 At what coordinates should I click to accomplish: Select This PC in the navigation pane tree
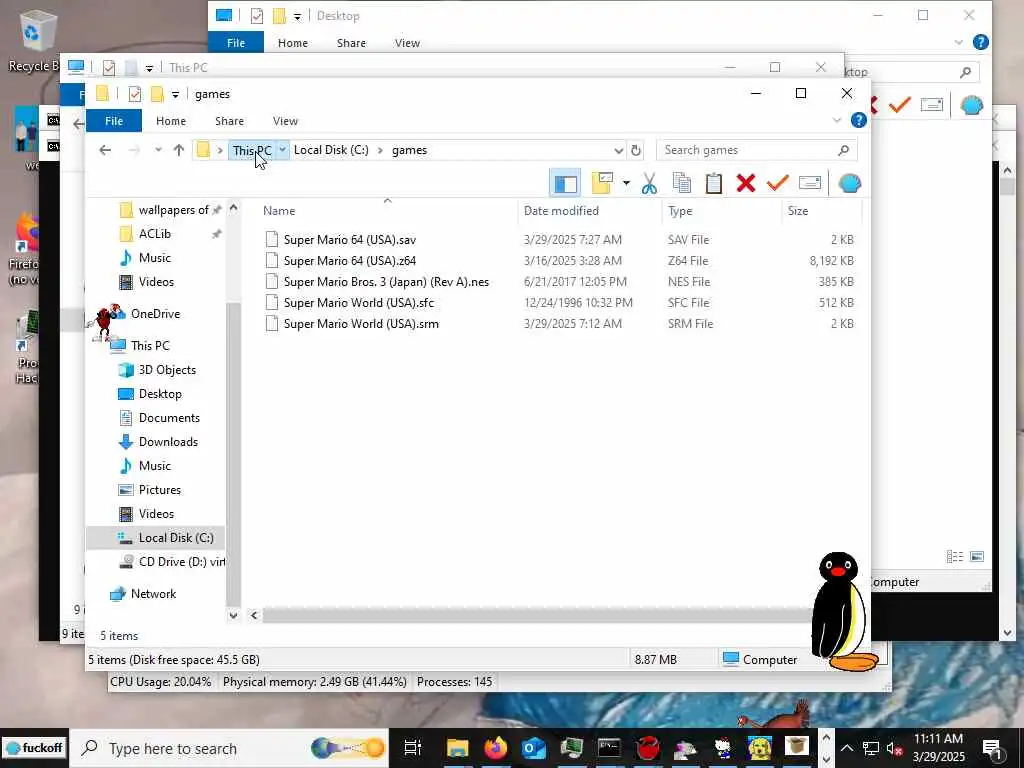click(150, 345)
